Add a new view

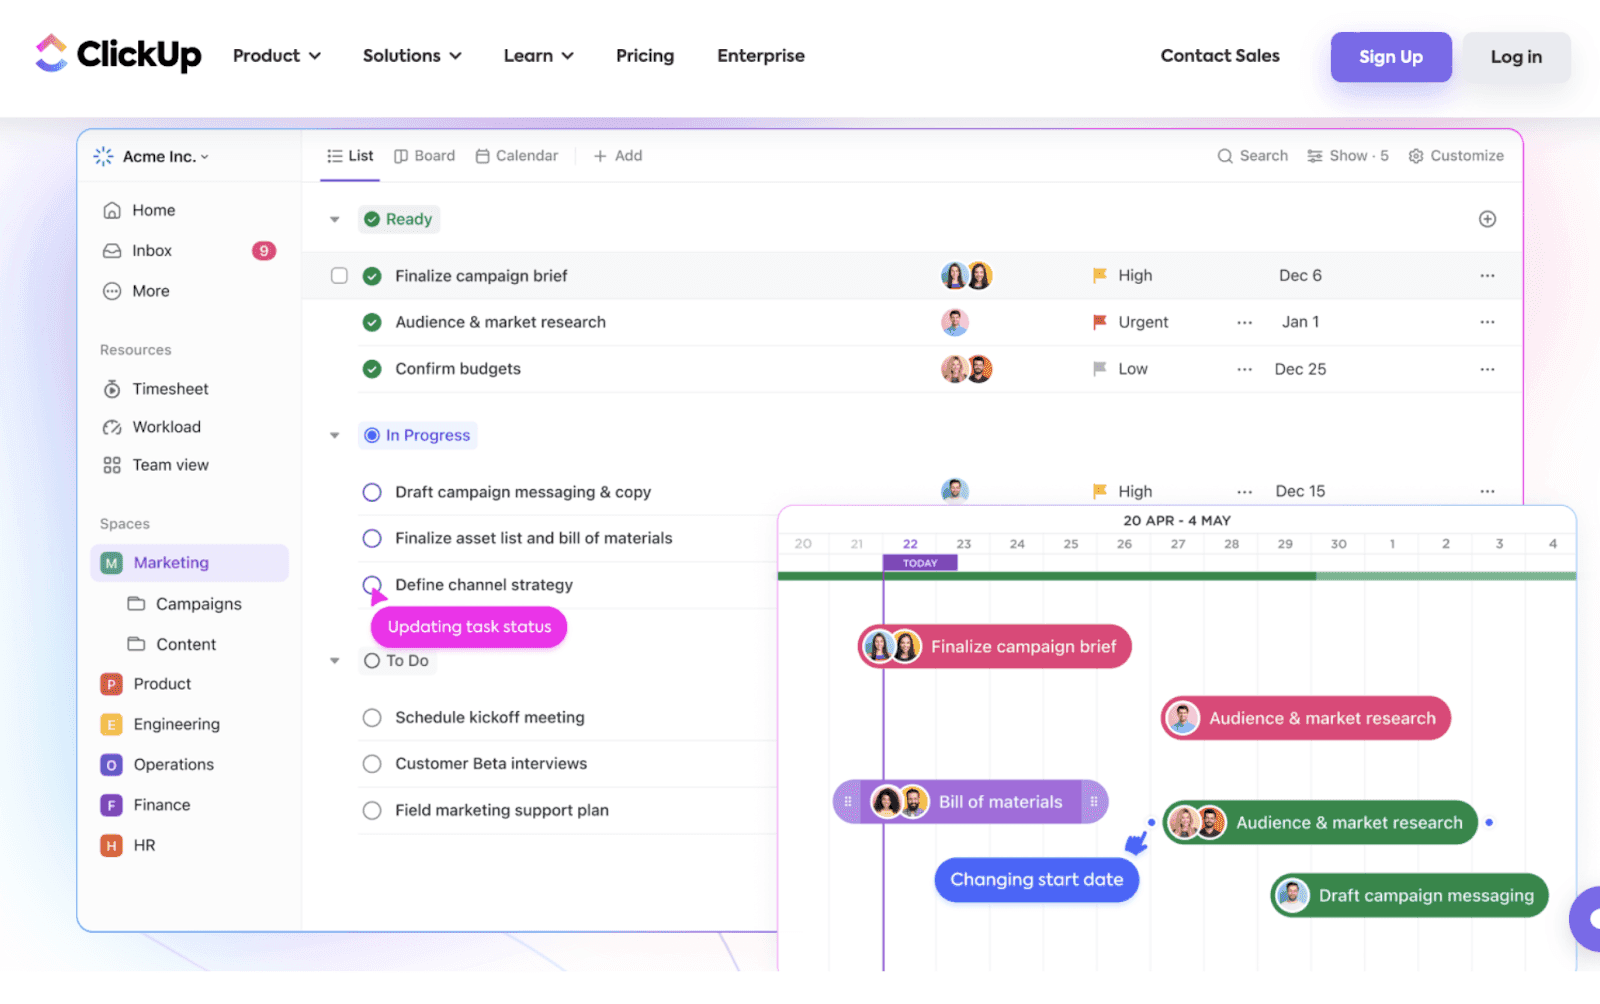click(618, 156)
